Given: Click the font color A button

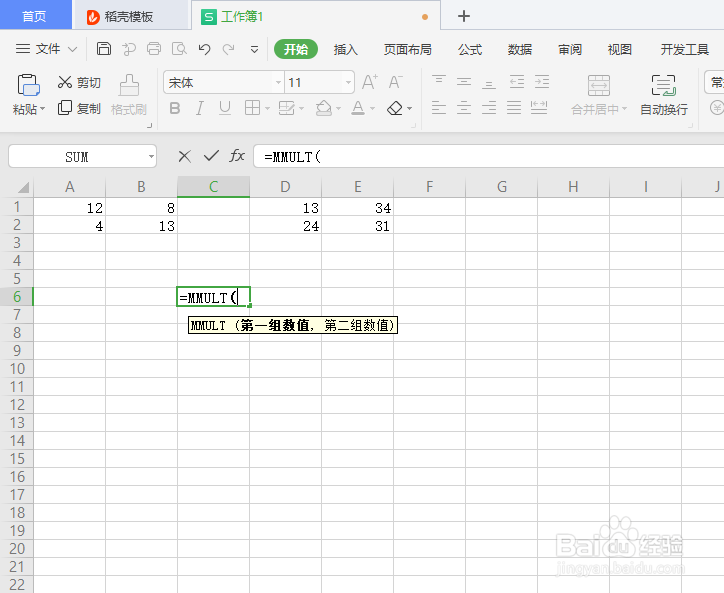Looking at the screenshot, I should (x=358, y=108).
